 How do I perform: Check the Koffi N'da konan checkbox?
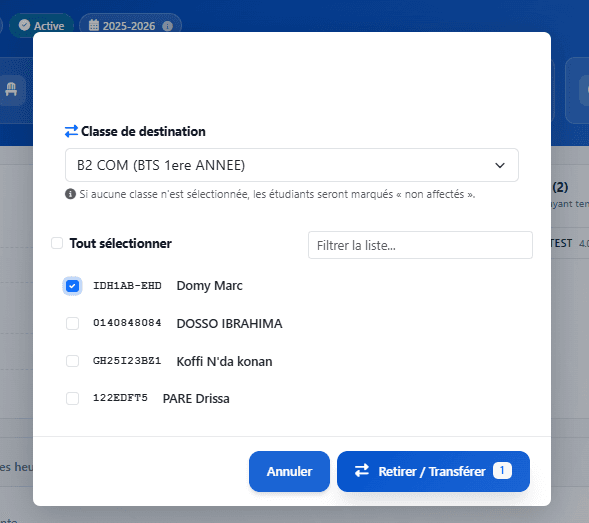[72, 361]
